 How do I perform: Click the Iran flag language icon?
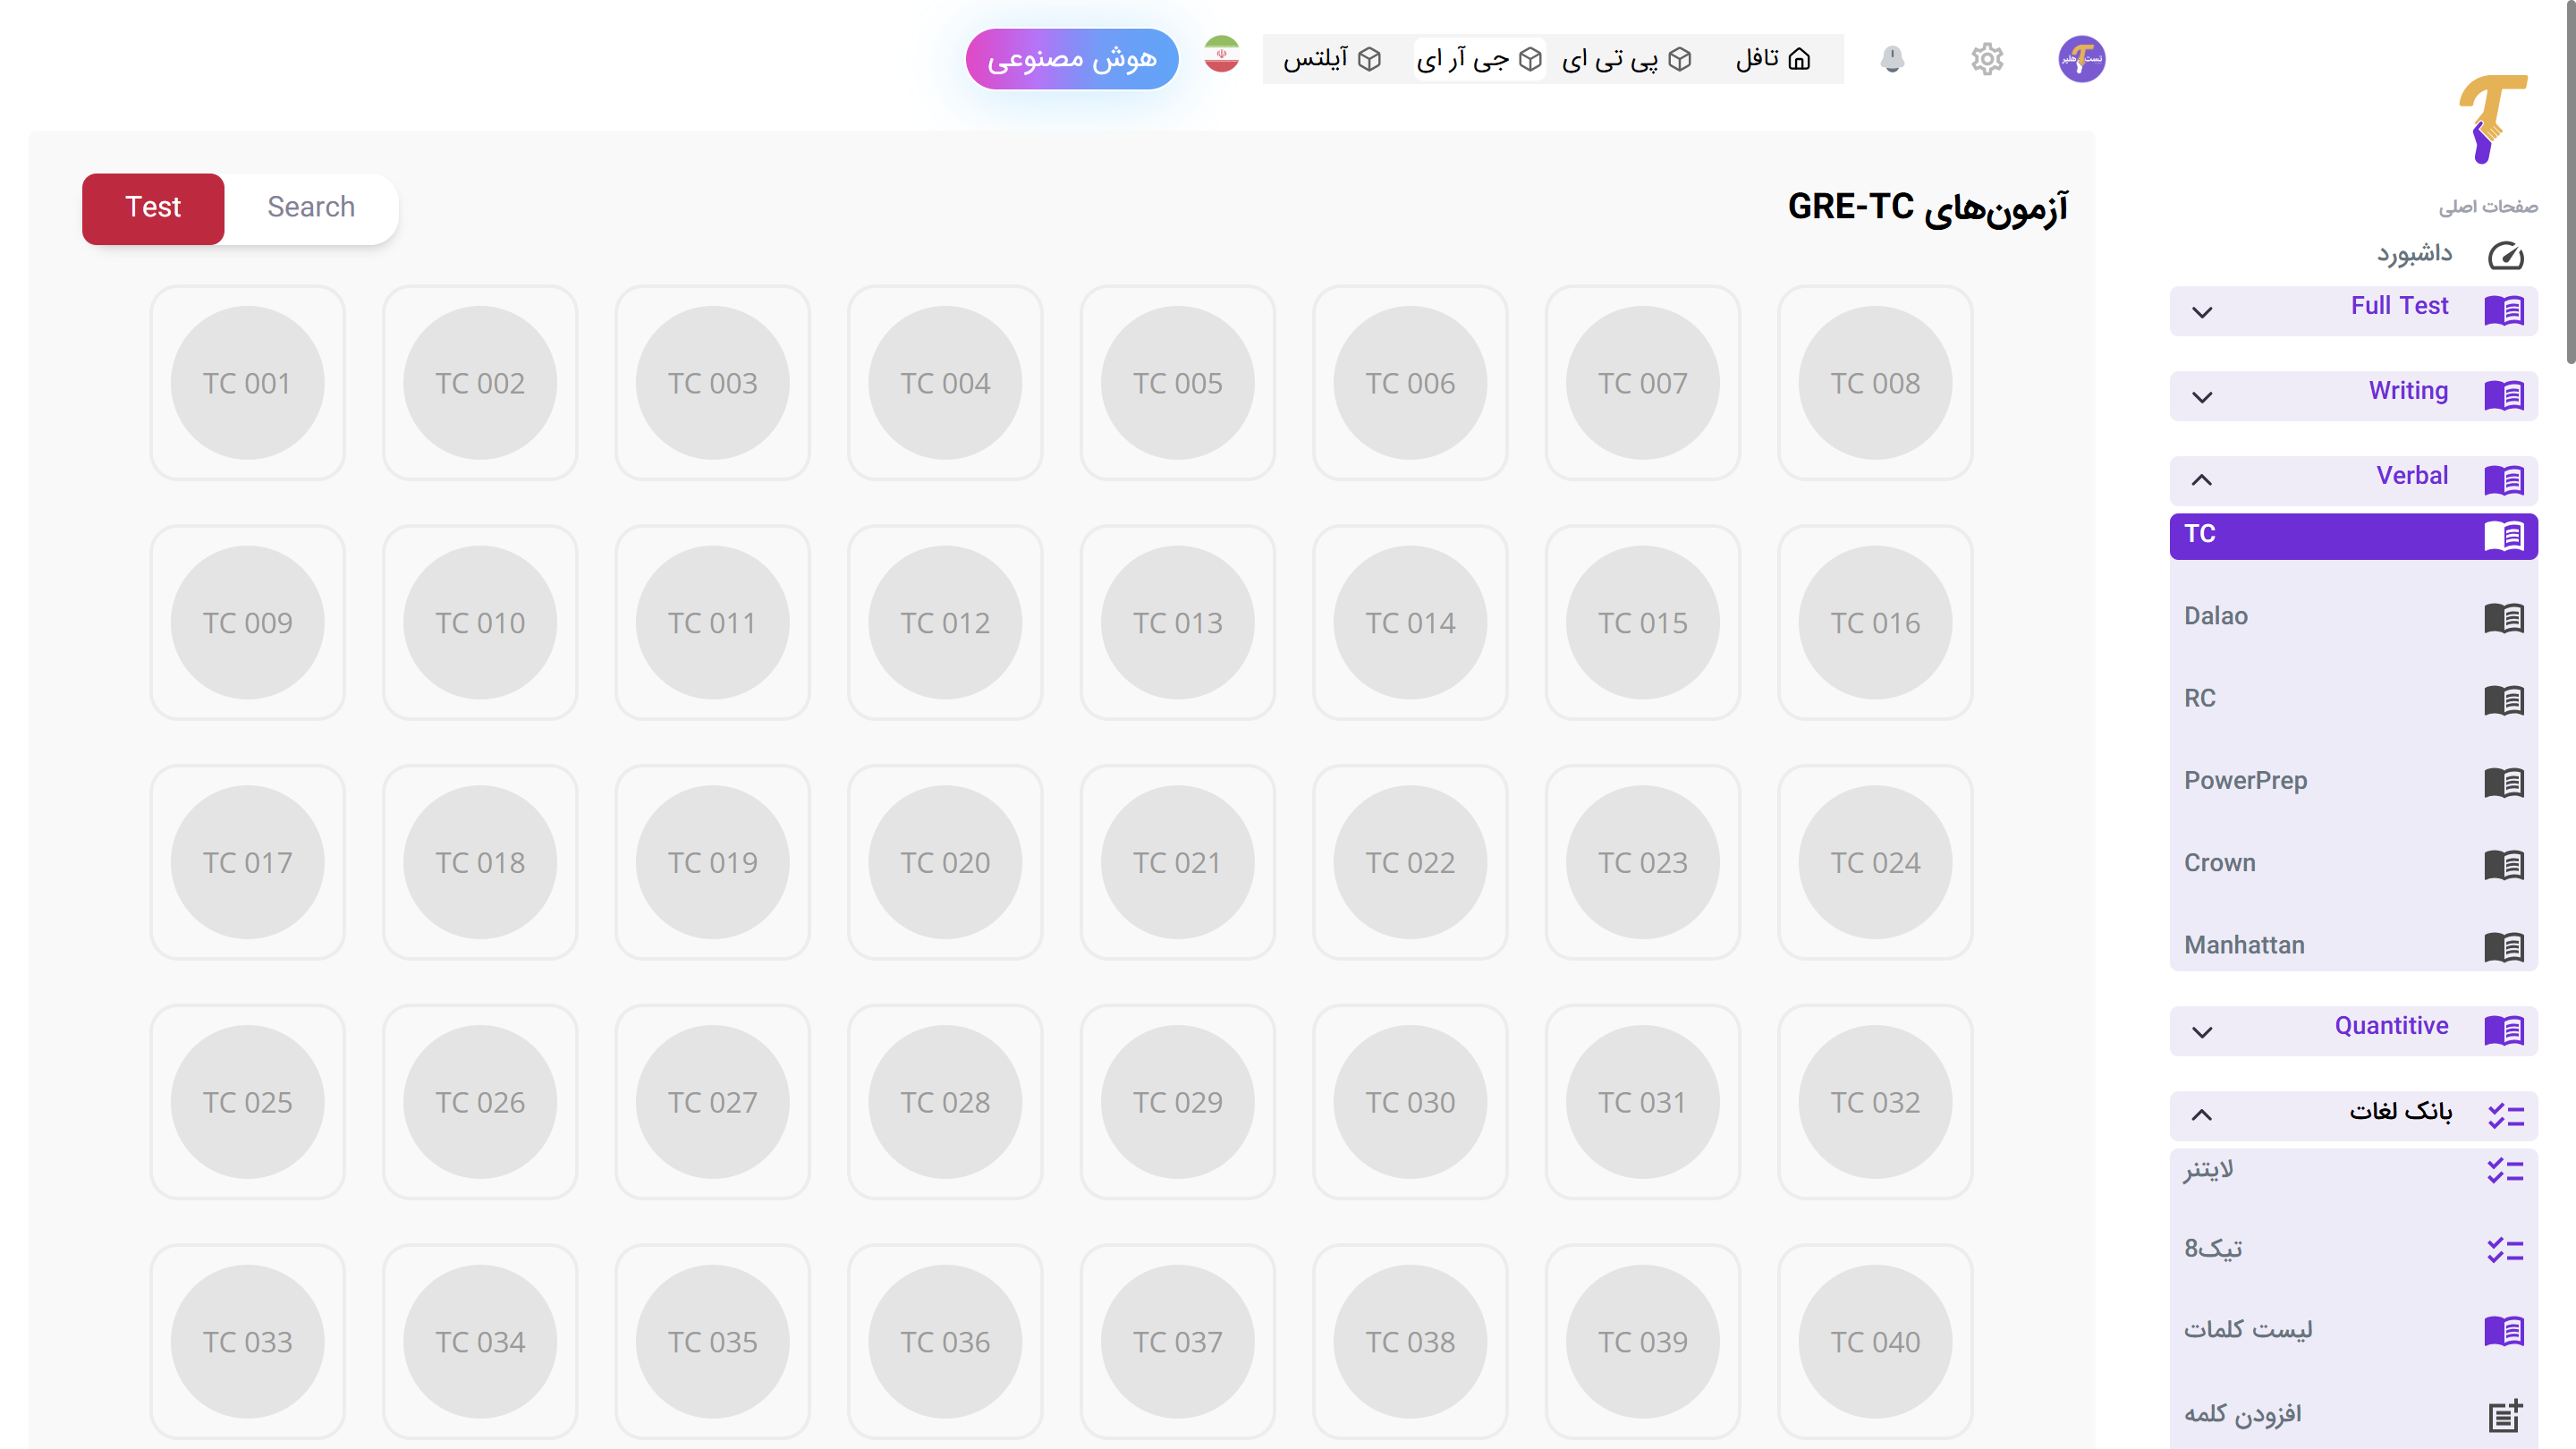click(1221, 55)
